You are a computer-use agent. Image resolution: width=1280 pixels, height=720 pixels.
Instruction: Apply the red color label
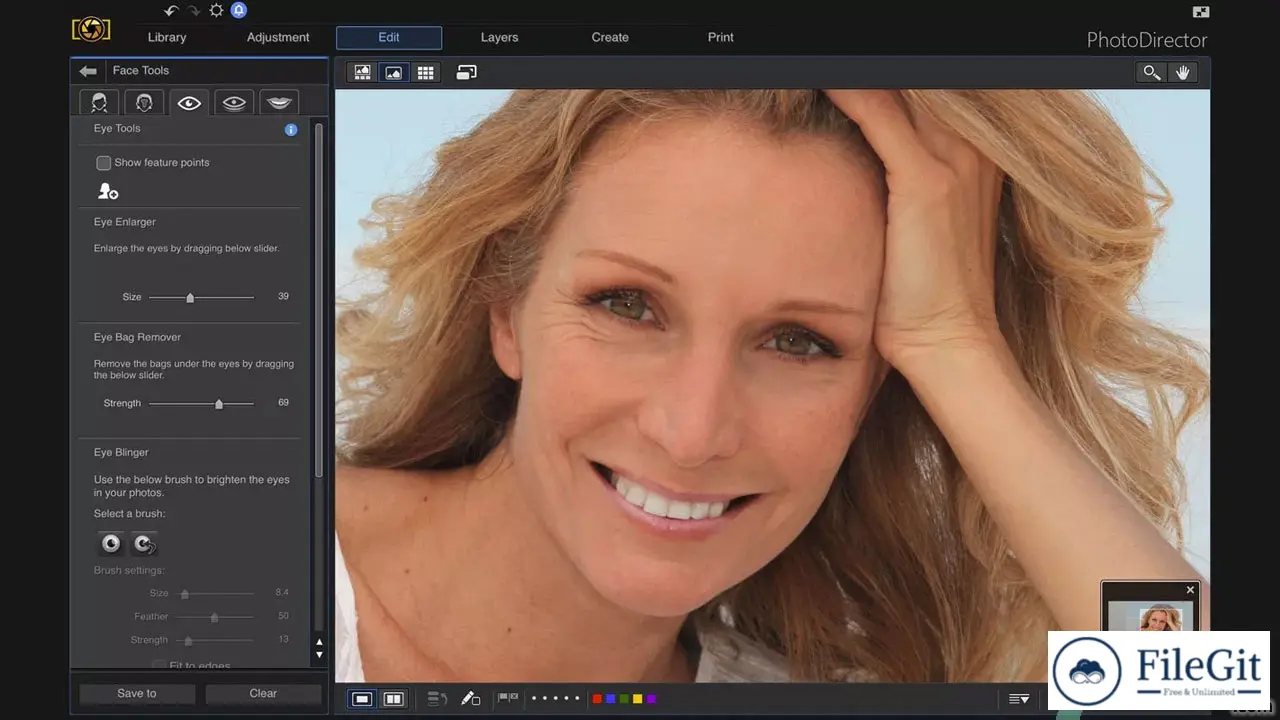coord(597,699)
